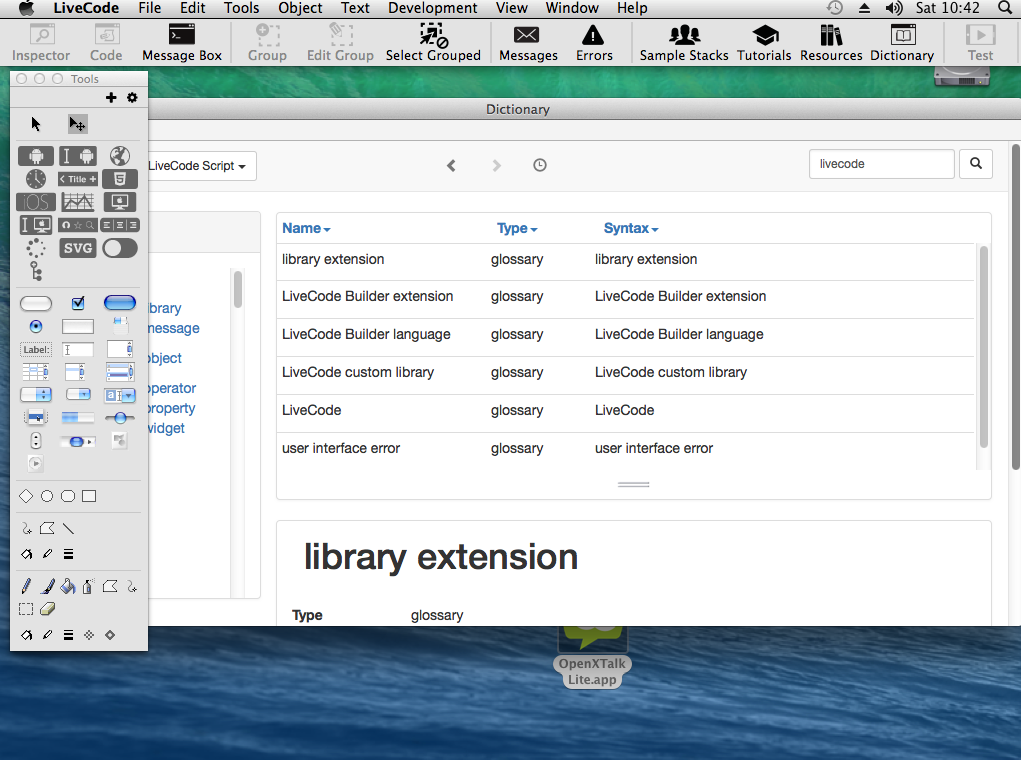Open the File menu
This screenshot has width=1021, height=760.
[x=150, y=8]
